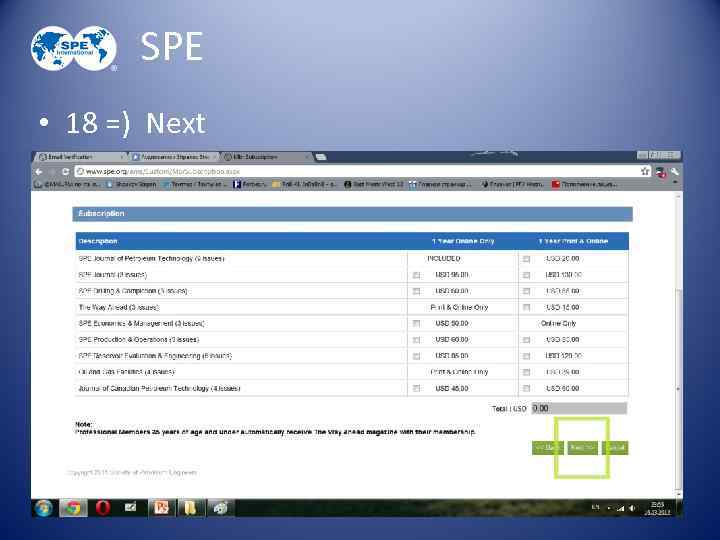Switch to the Email Verification tab
Viewport: 720px width, 540px height.
(x=80, y=157)
